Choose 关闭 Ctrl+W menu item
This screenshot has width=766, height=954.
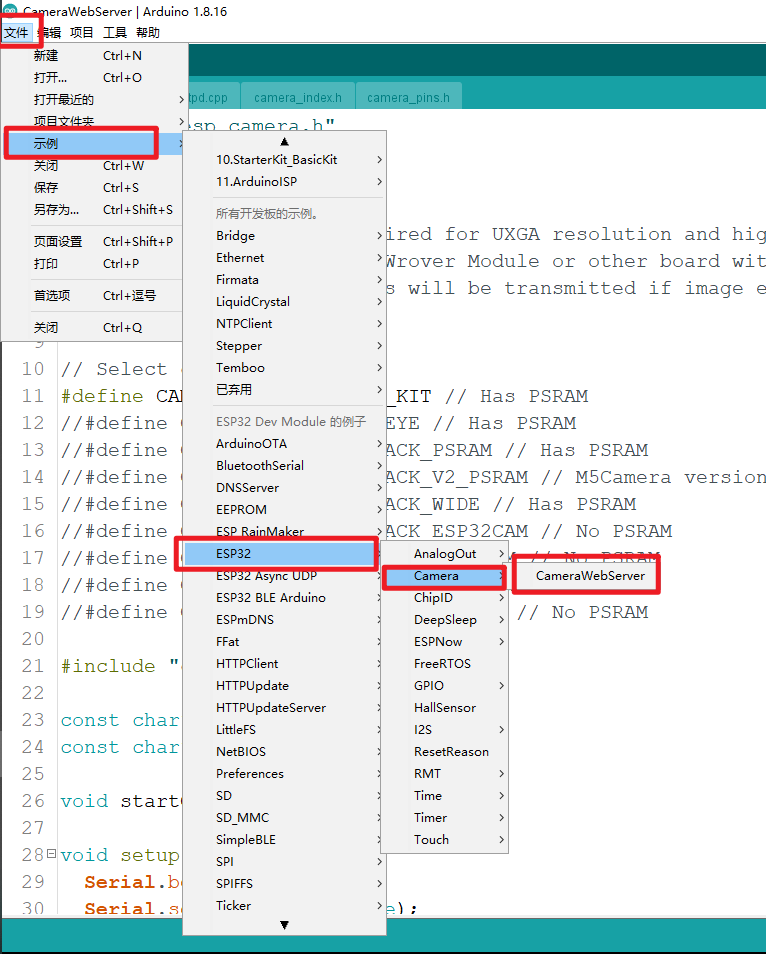click(93, 165)
